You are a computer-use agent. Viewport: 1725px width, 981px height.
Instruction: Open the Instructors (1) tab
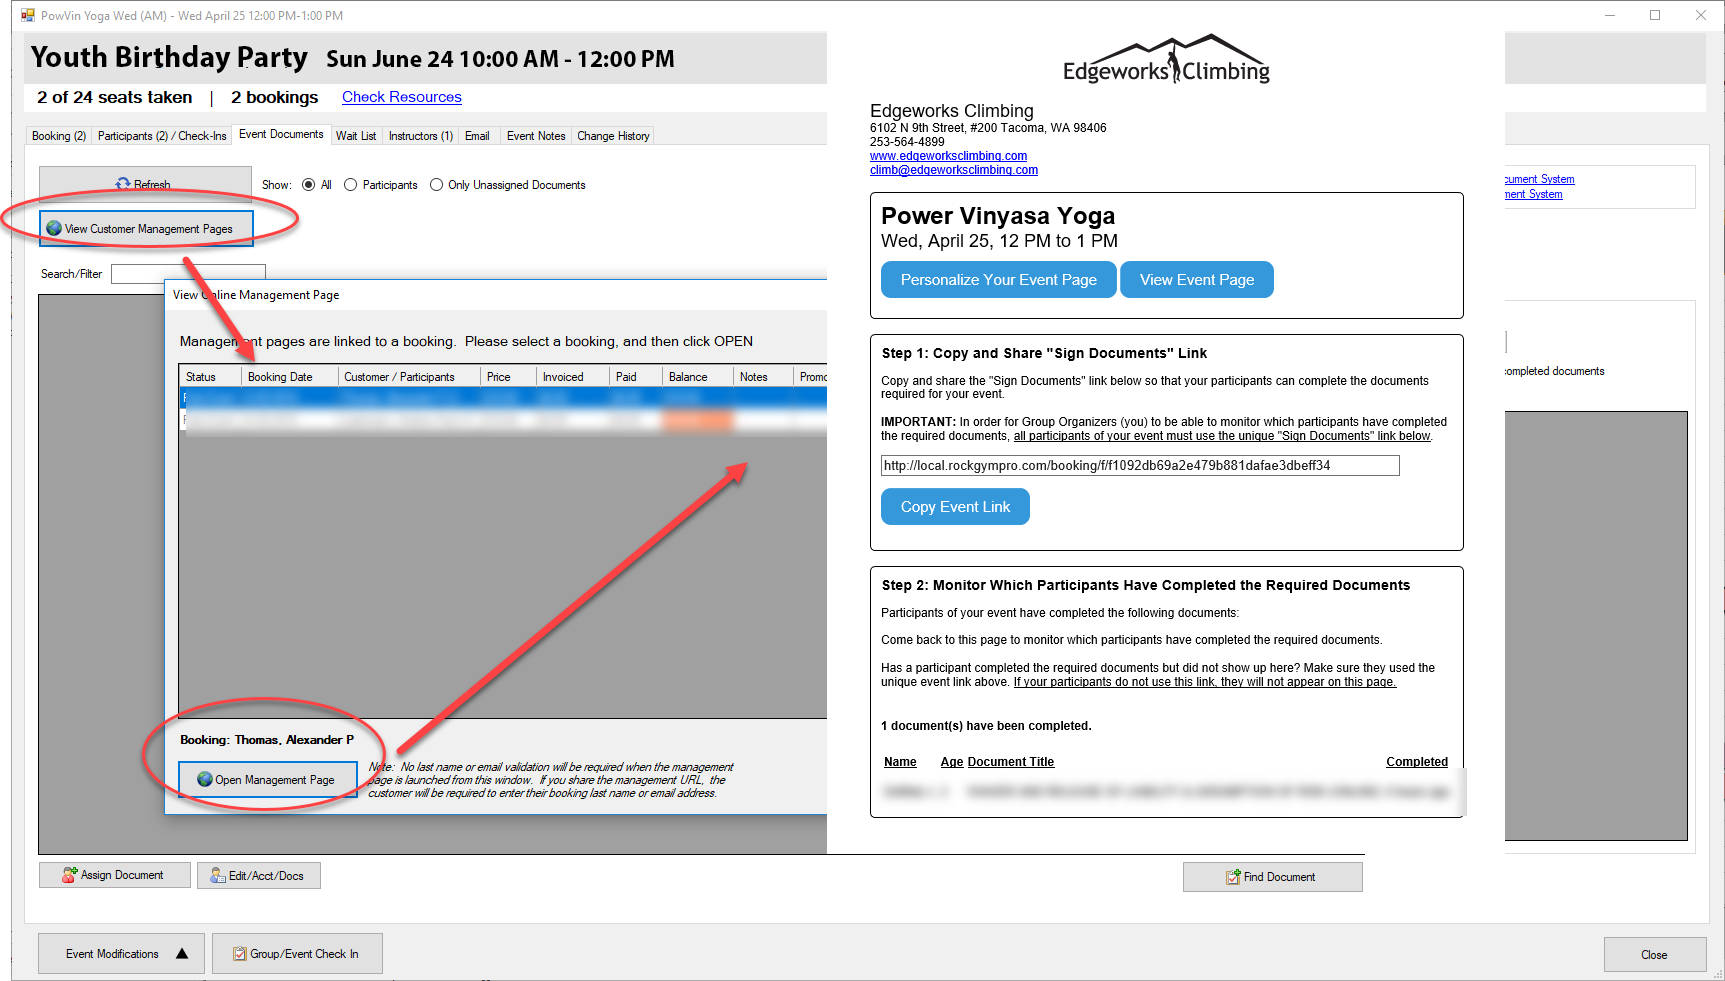click(421, 136)
